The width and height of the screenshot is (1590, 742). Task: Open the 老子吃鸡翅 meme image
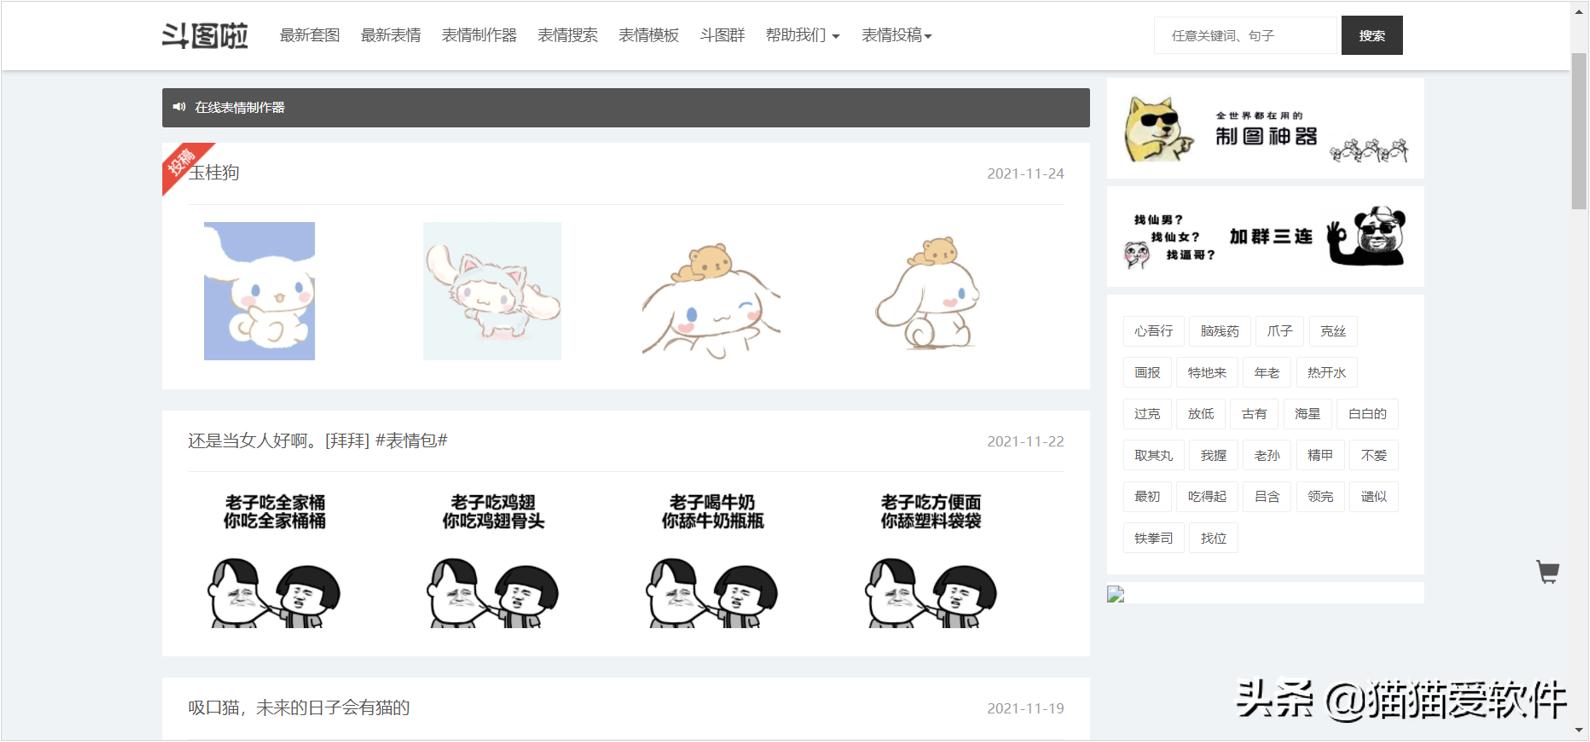[x=493, y=559]
